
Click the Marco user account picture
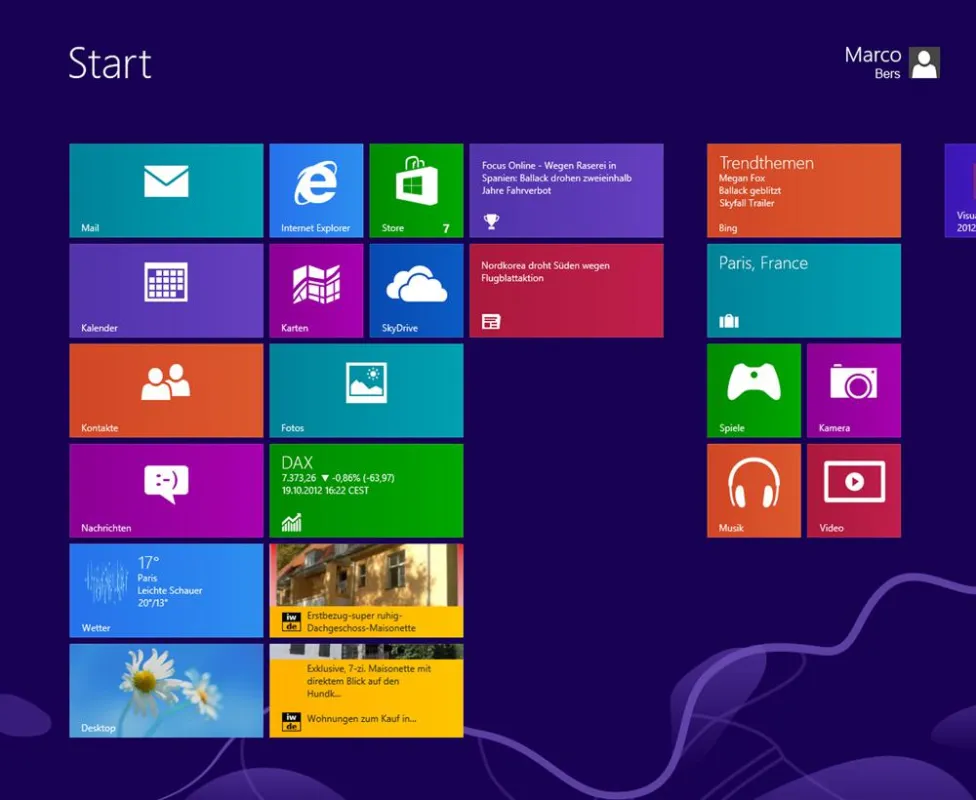924,63
